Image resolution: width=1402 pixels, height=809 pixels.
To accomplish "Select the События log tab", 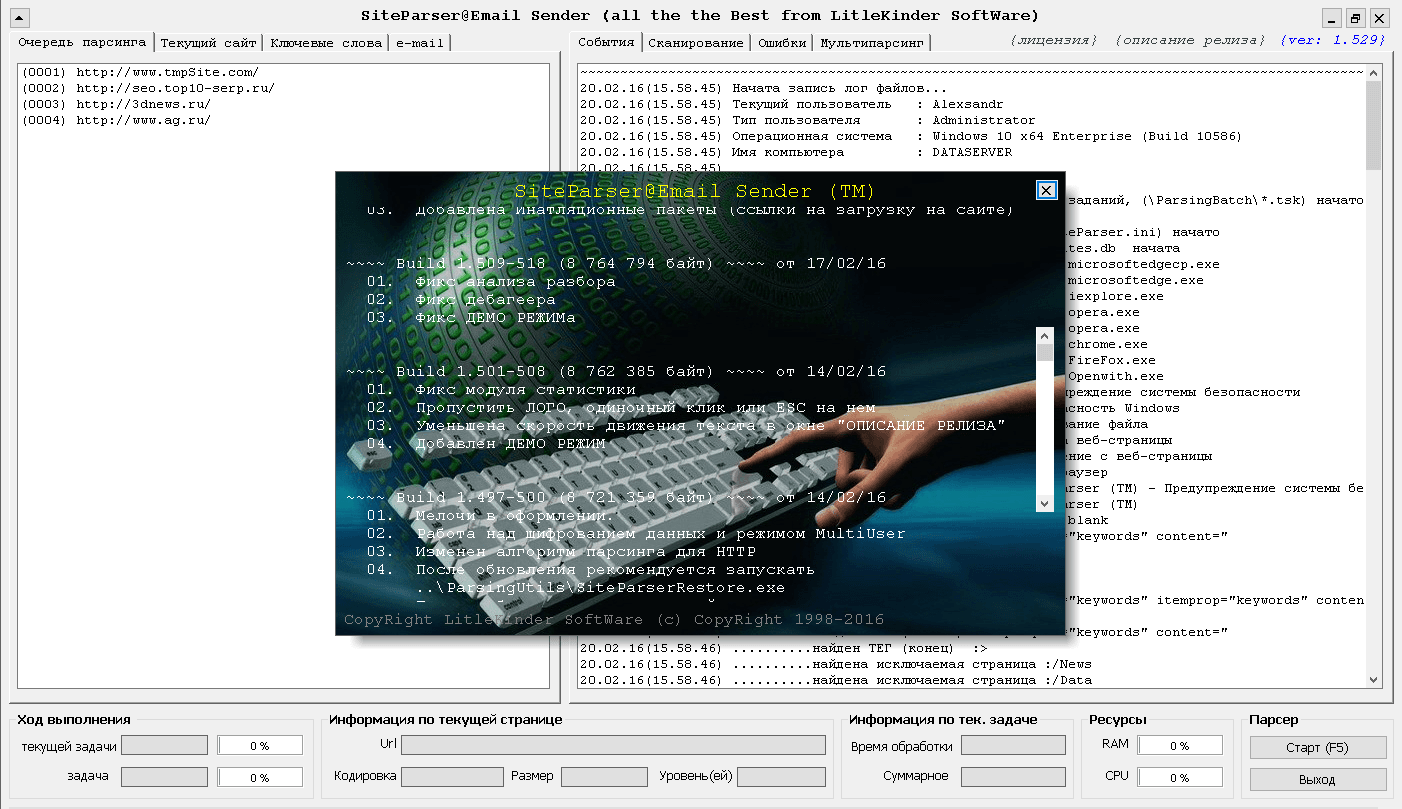I will (x=606, y=42).
